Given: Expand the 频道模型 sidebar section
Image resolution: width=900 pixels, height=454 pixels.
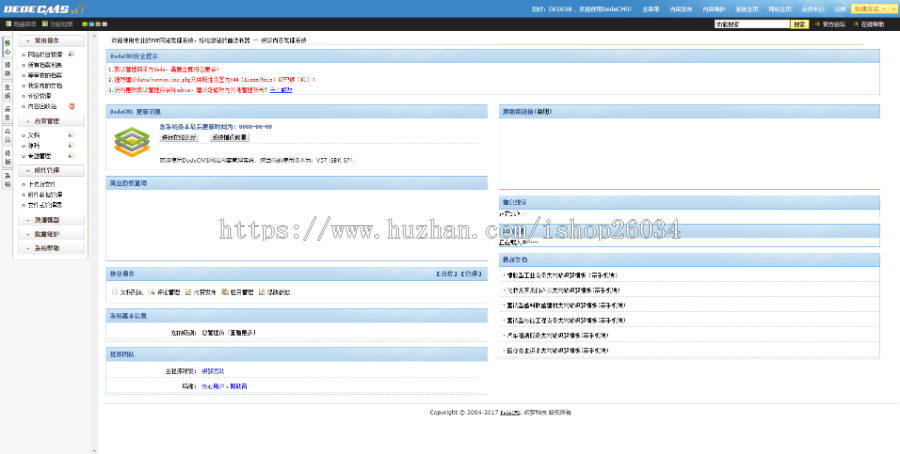Looking at the screenshot, I should (47, 219).
